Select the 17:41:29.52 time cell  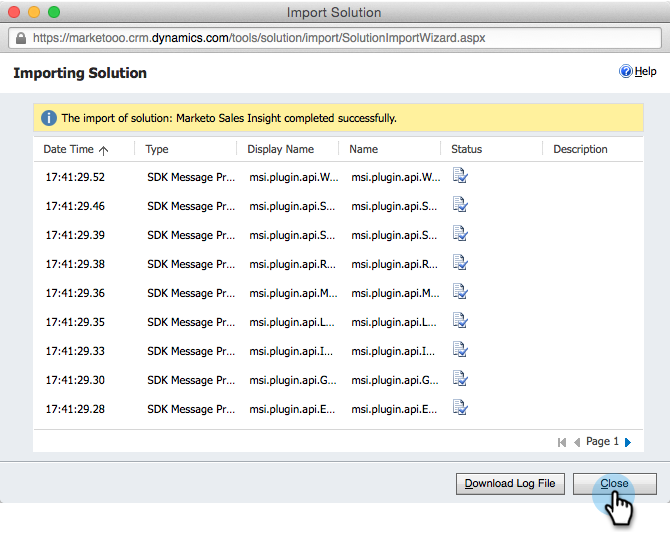(x=75, y=177)
